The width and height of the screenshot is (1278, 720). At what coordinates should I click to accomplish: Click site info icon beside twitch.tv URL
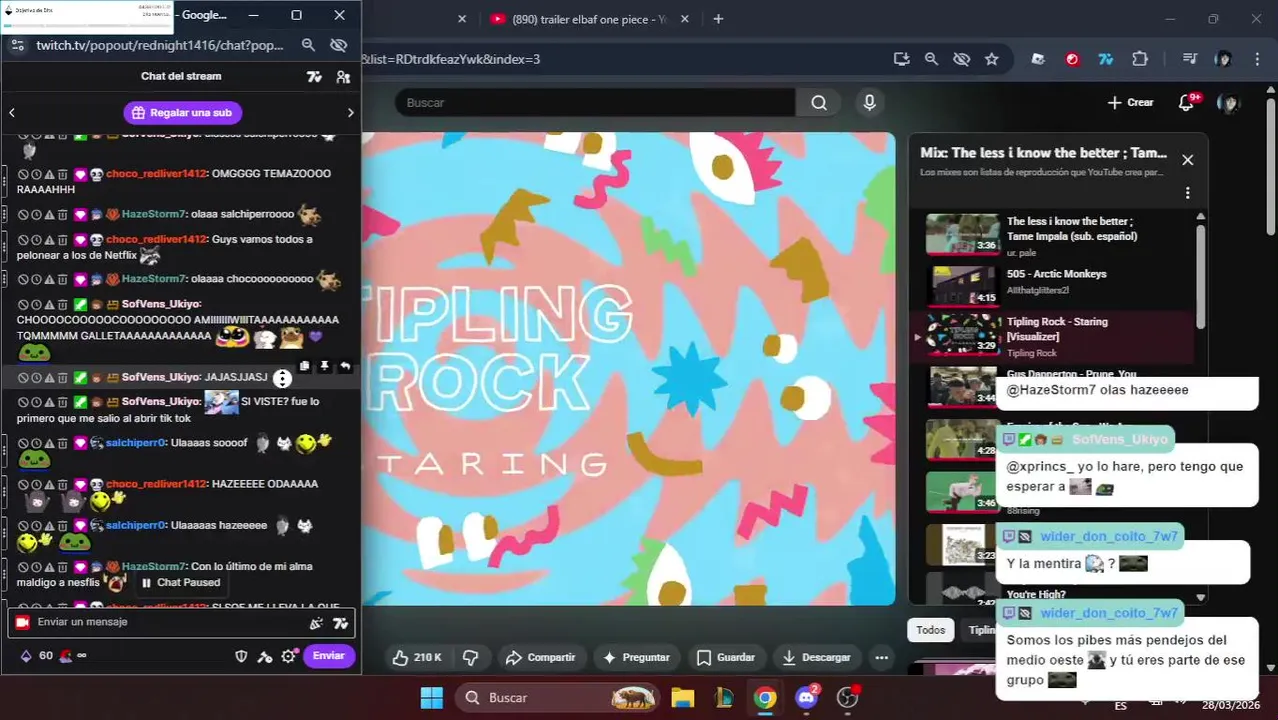[x=17, y=45]
